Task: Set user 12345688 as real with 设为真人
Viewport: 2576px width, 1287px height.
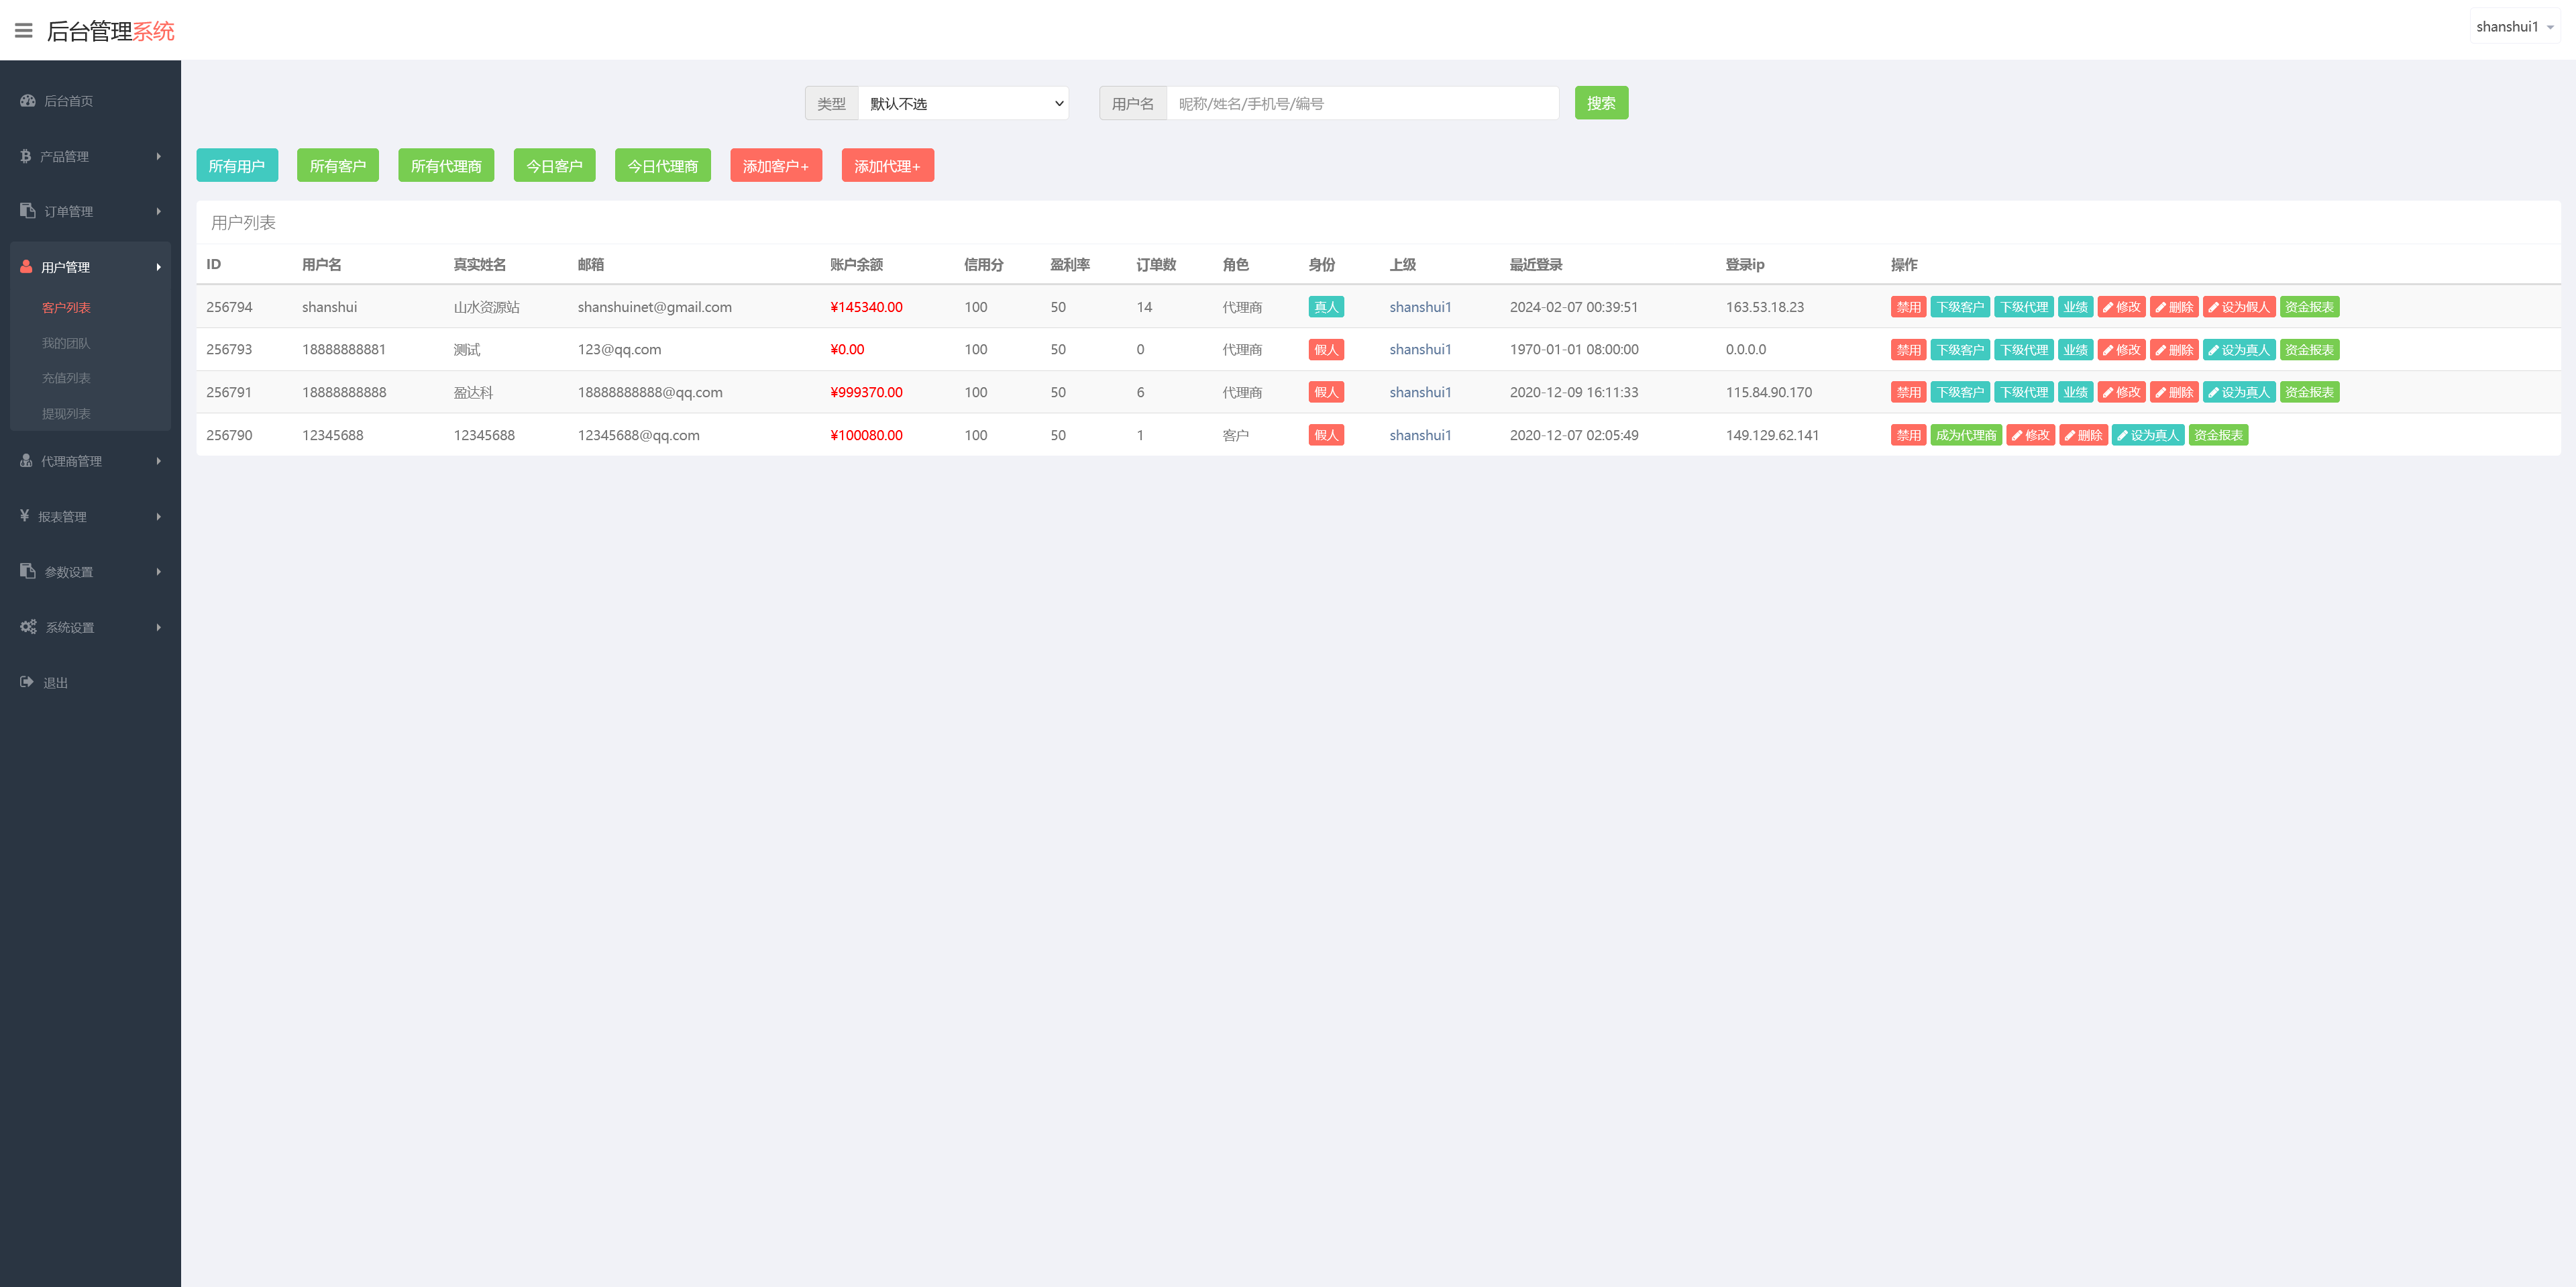Action: [2148, 435]
